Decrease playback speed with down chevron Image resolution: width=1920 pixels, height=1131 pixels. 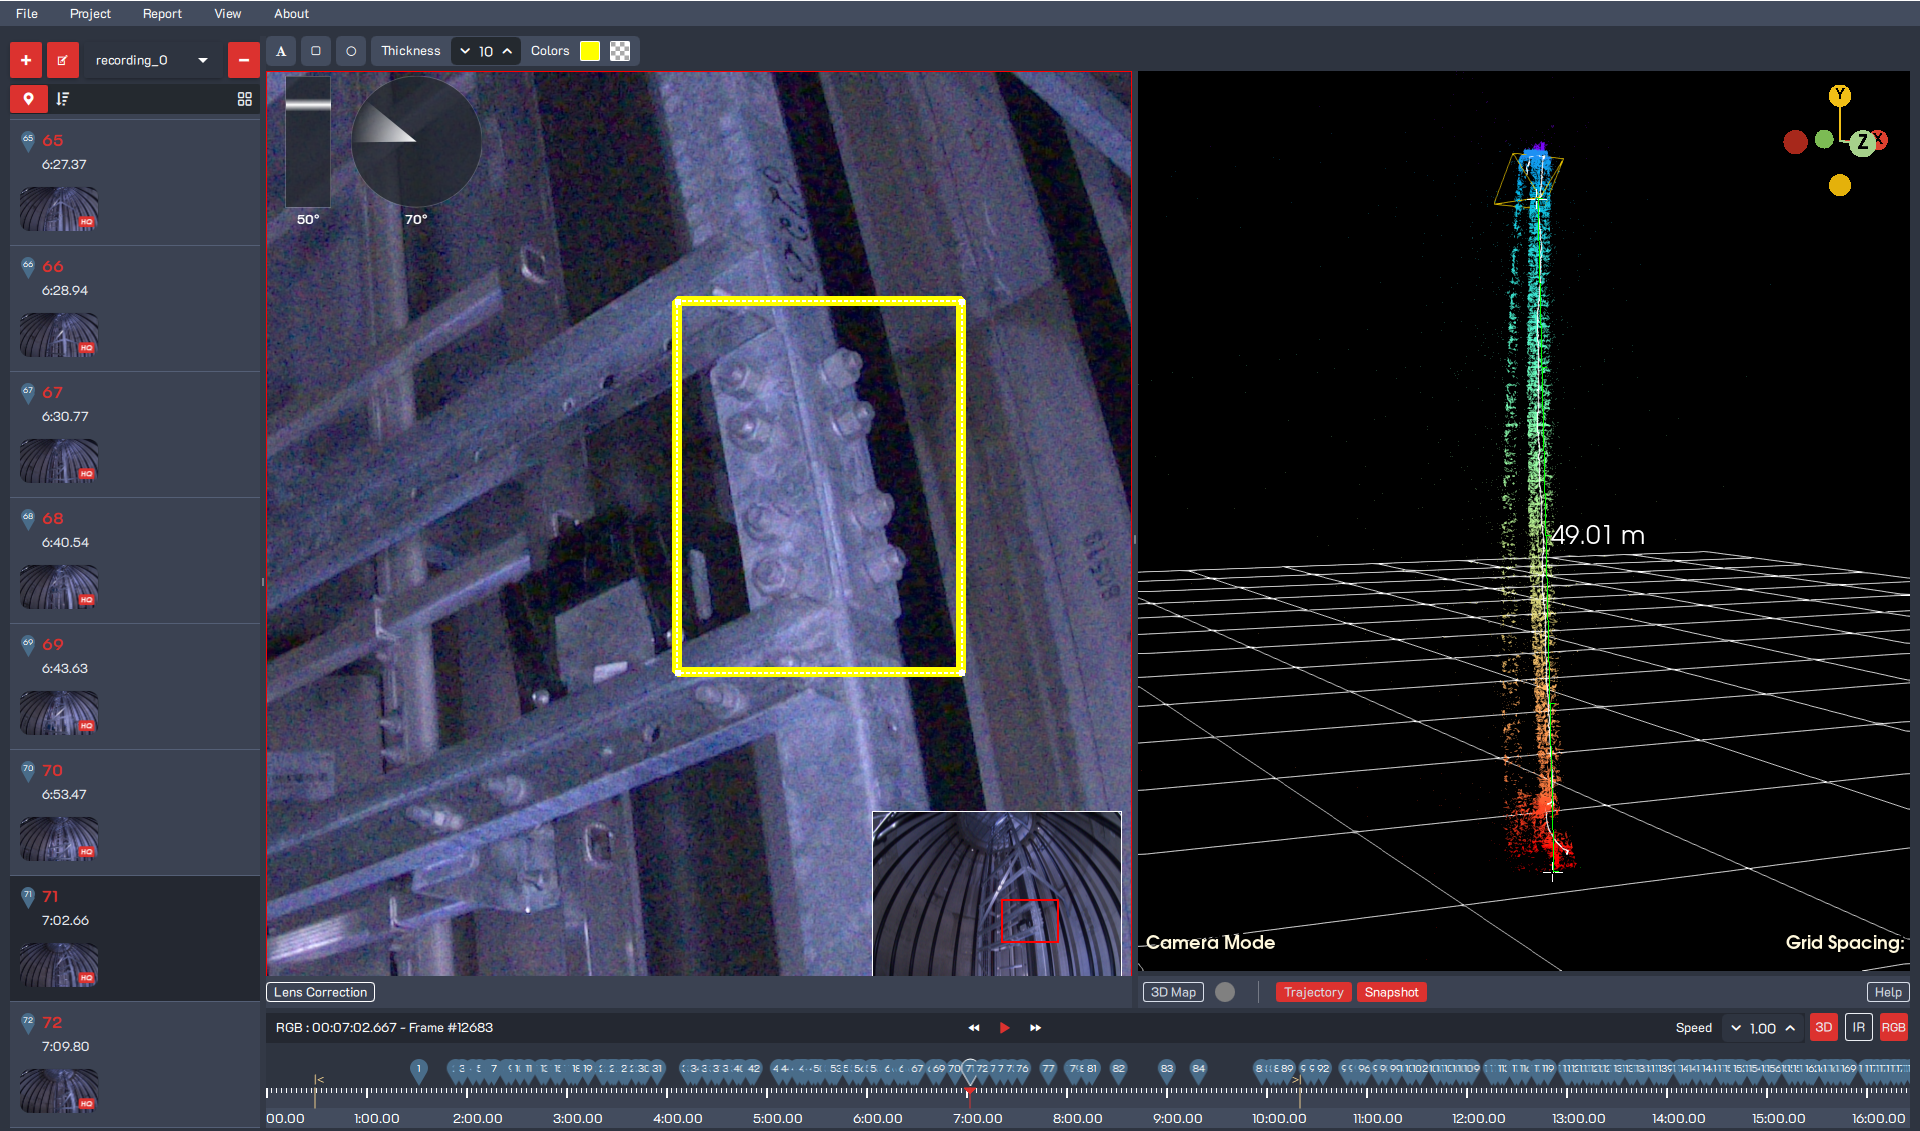pos(1736,1028)
